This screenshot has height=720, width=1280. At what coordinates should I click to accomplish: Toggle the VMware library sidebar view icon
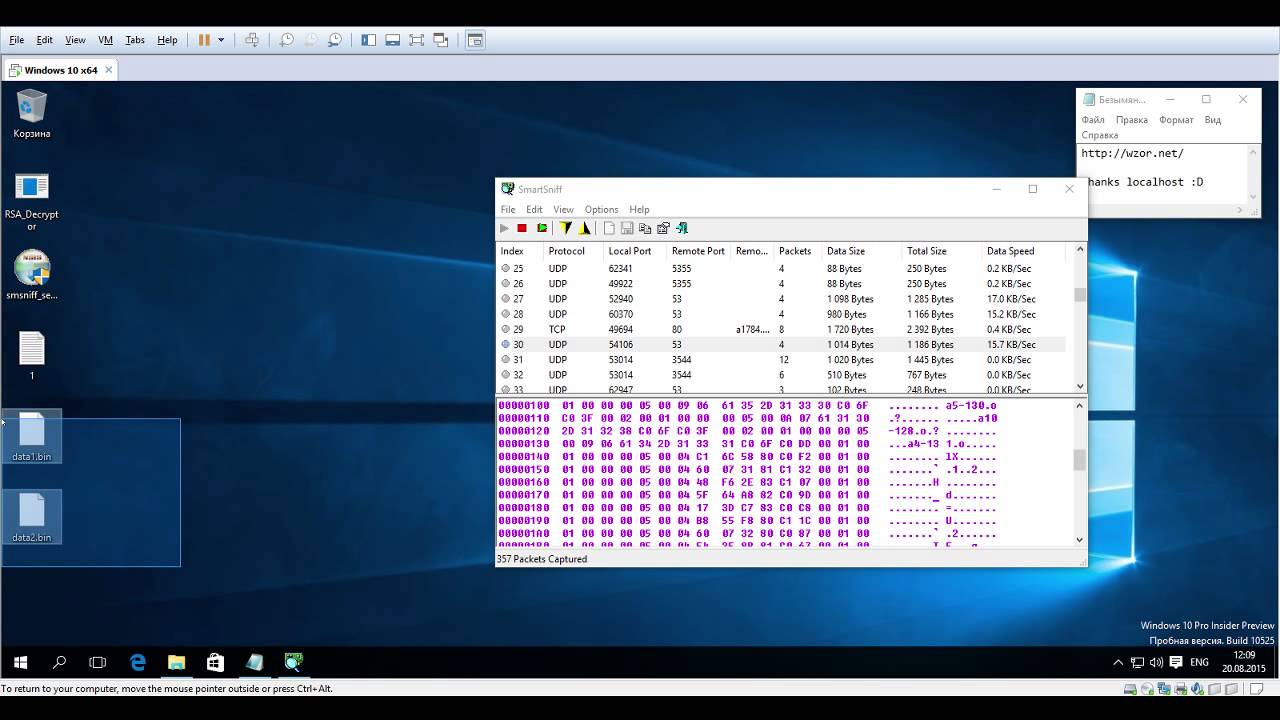tap(369, 40)
